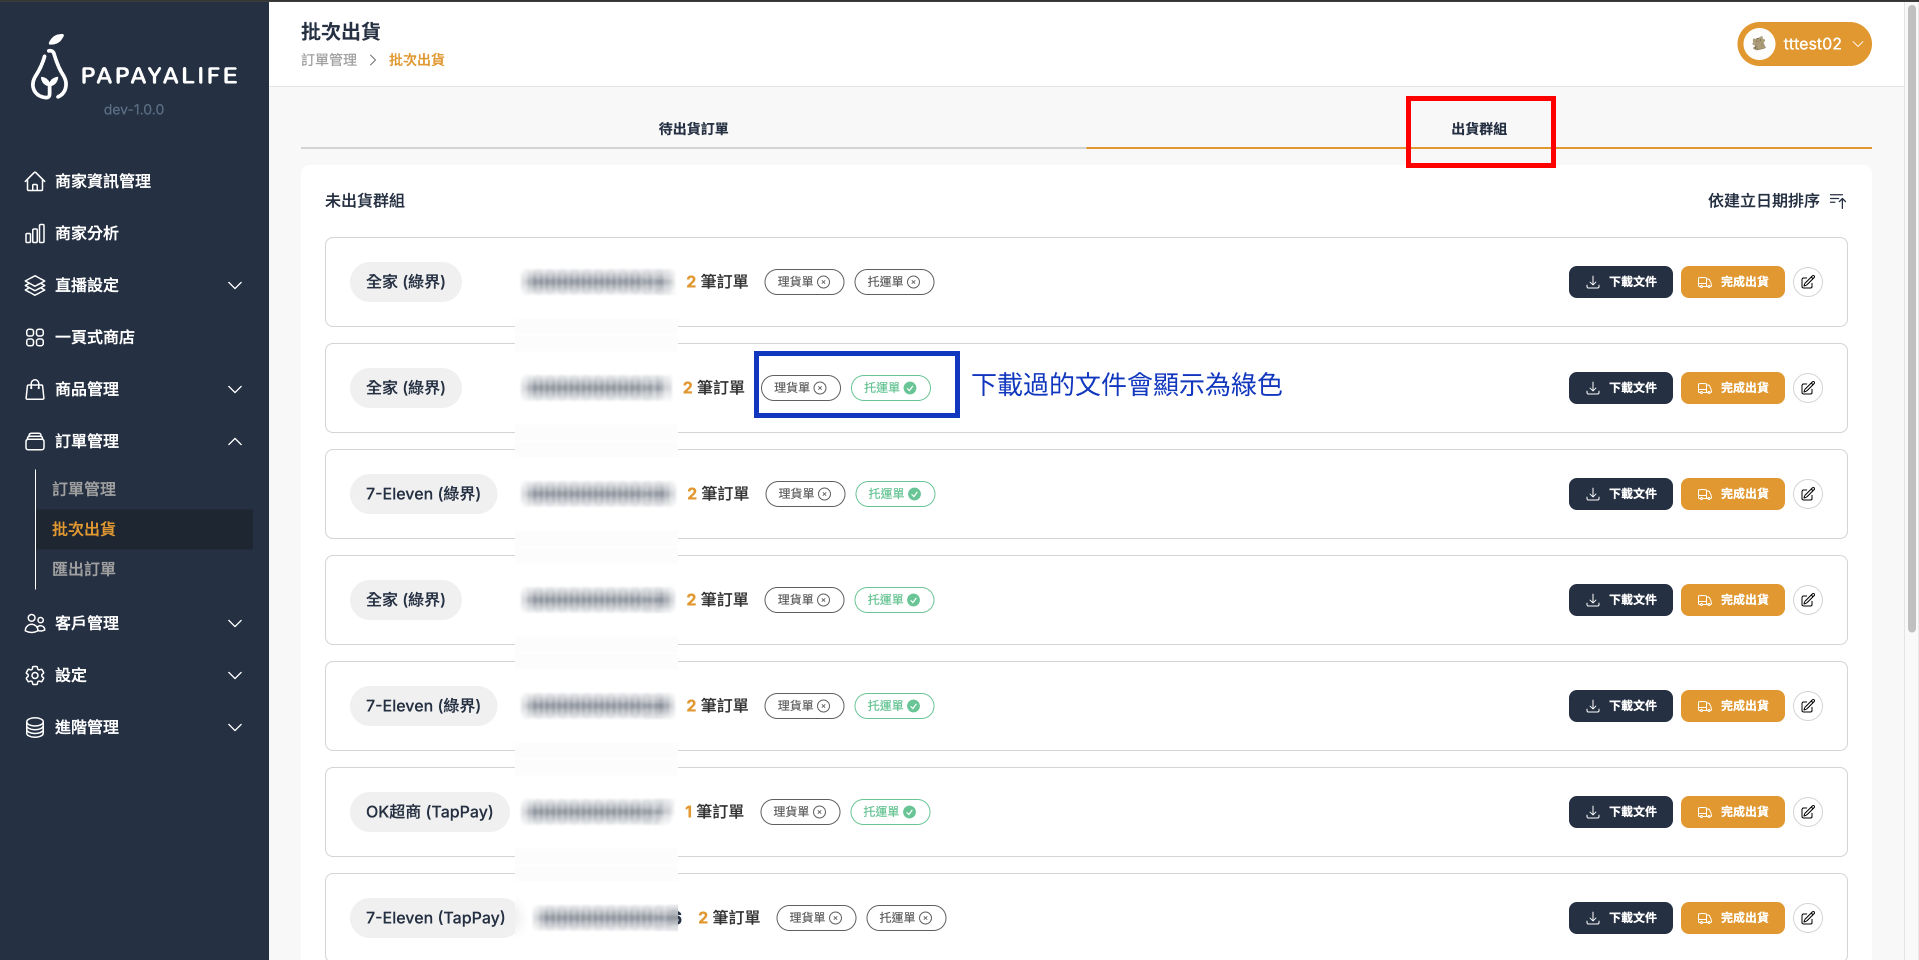Toggle green 托運單 tag in OK超商 row
This screenshot has height=960, width=1919.
[x=890, y=812]
